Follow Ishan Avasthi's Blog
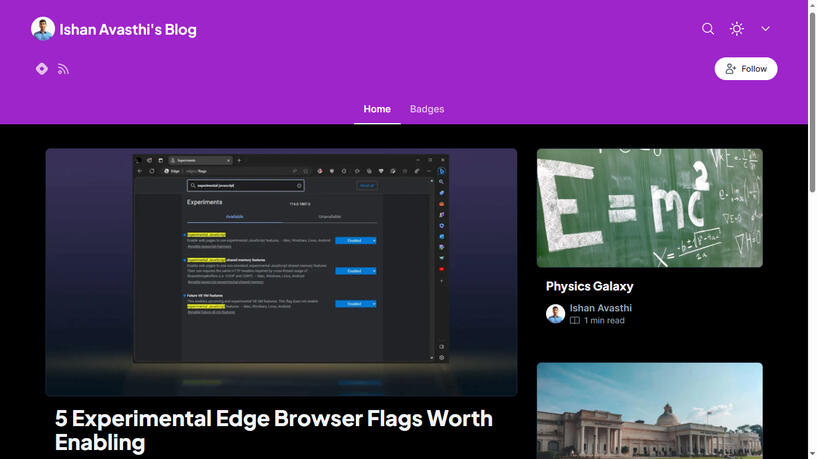 (x=745, y=69)
